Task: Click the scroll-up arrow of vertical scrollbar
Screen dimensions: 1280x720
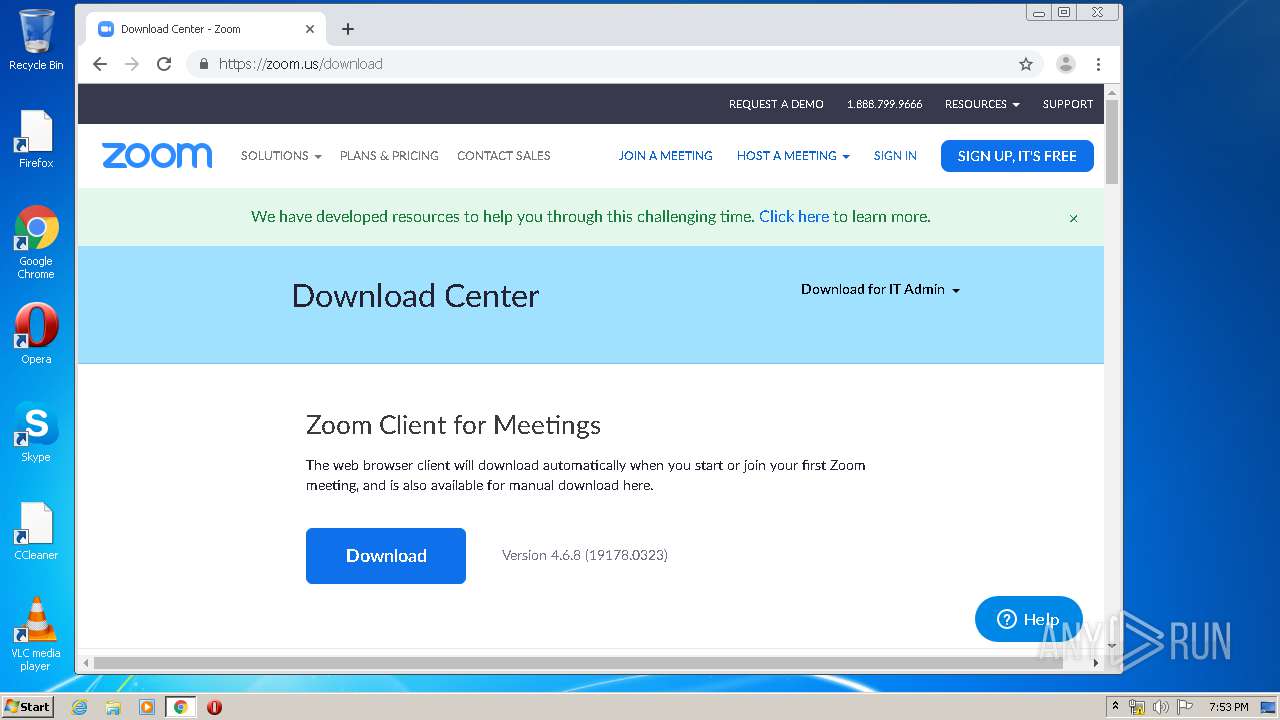Action: [x=1111, y=92]
